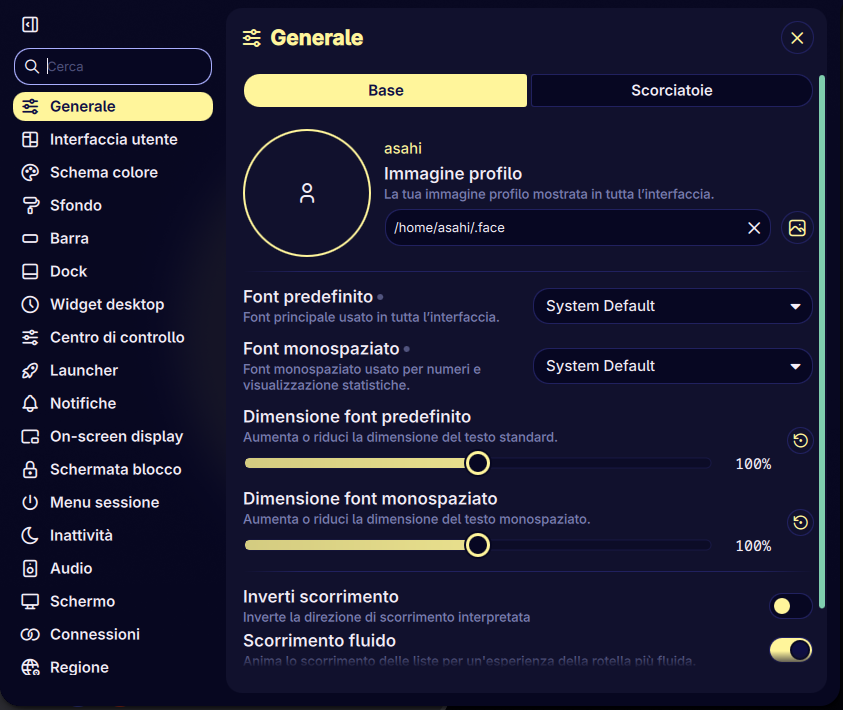This screenshot has width=843, height=710.
Task: Click the Sfondo paint roller icon
Action: point(30,205)
